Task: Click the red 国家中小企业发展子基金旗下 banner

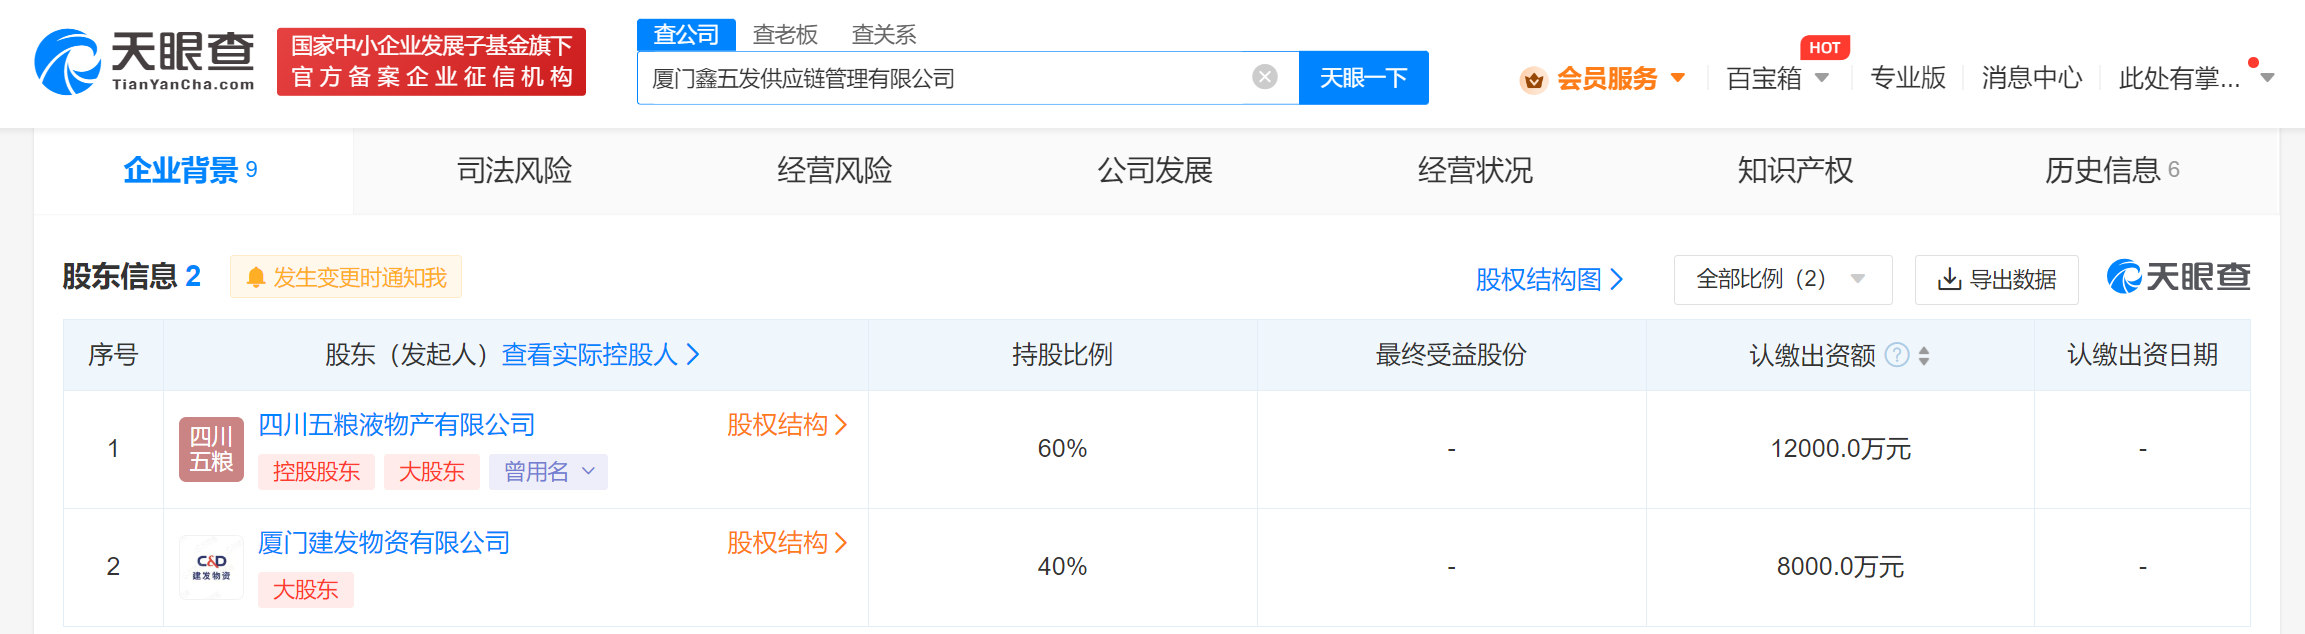Action: [431, 62]
